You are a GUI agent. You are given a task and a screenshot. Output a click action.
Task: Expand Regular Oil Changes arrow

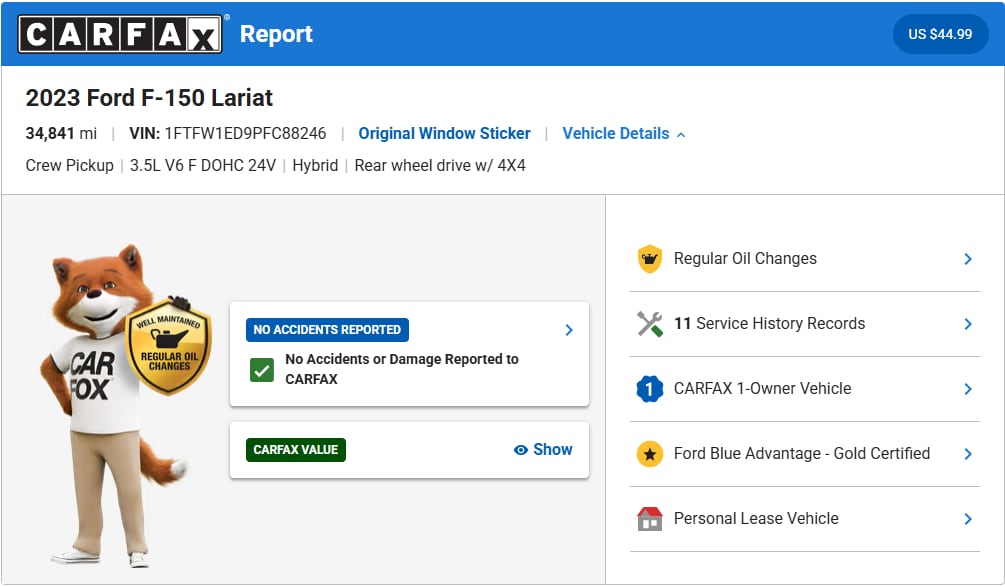[x=968, y=259]
